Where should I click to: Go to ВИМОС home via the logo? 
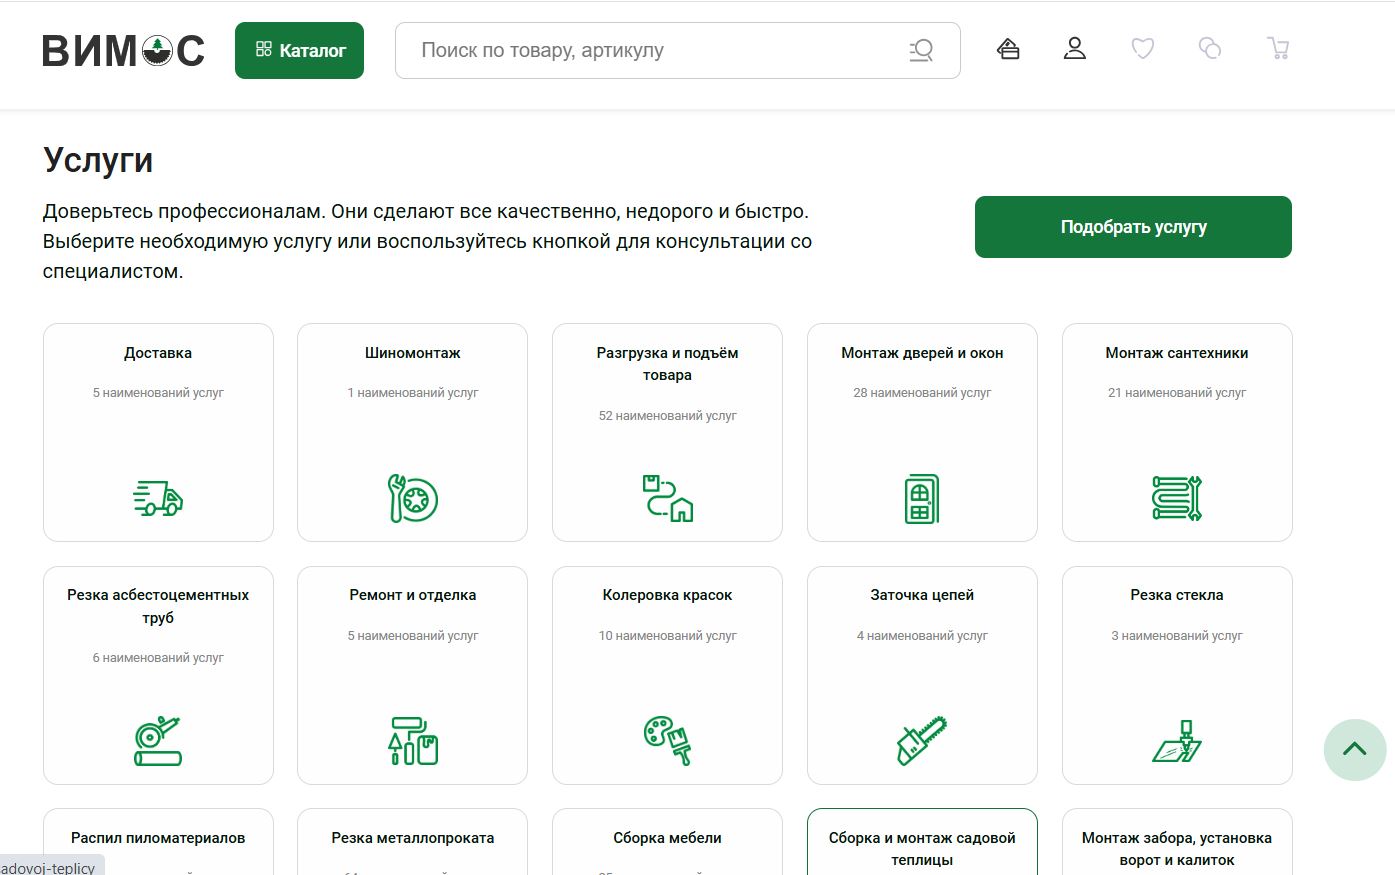click(x=123, y=50)
